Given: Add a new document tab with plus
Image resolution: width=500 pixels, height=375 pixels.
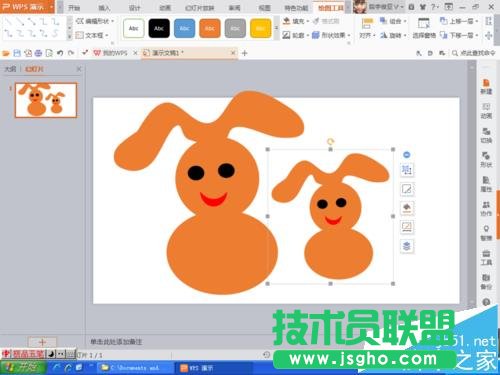Looking at the screenshot, I should pyautogui.click(x=244, y=53).
